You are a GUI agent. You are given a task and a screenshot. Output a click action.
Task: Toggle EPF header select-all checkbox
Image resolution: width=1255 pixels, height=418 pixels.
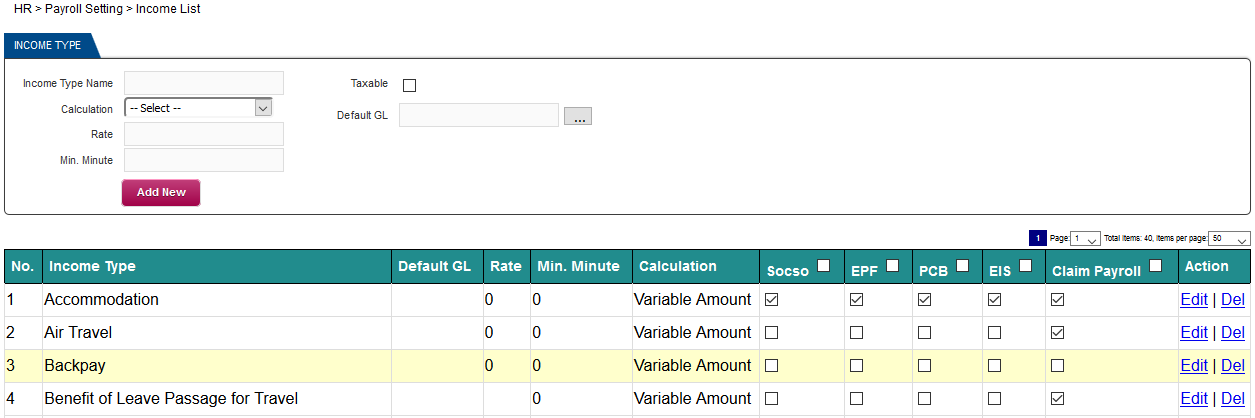pos(892,266)
